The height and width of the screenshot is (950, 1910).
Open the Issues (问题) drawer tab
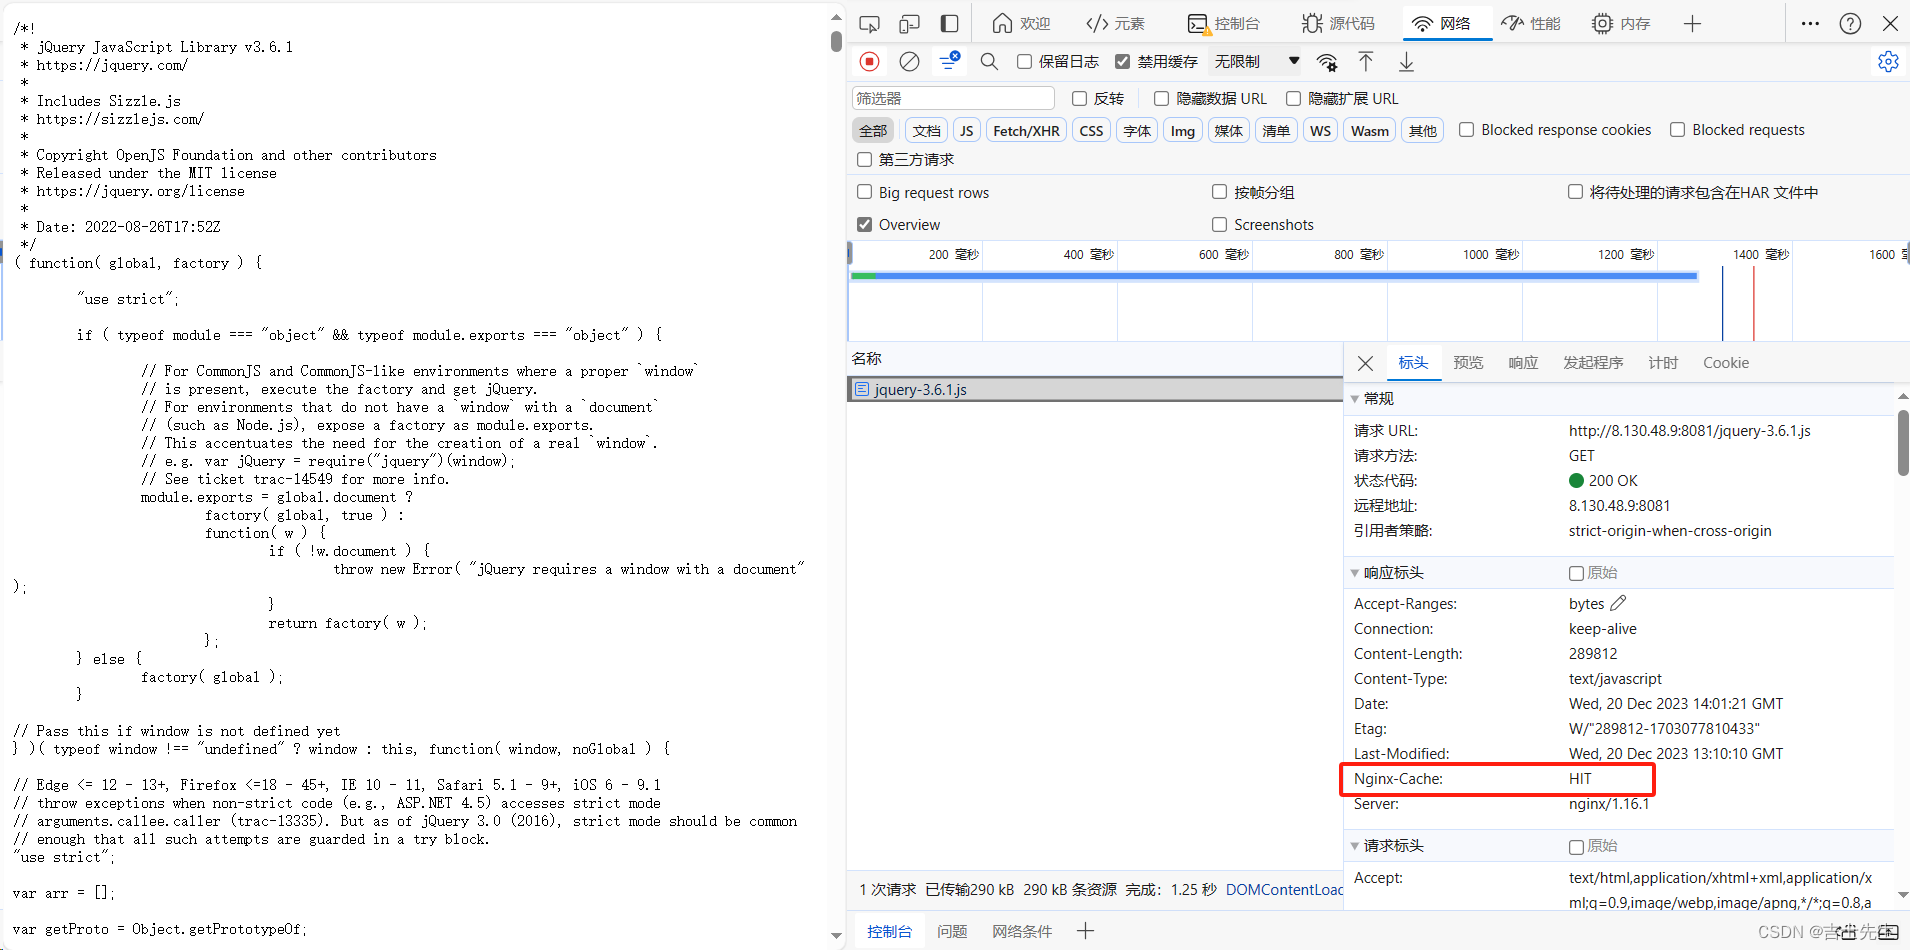pyautogui.click(x=952, y=931)
